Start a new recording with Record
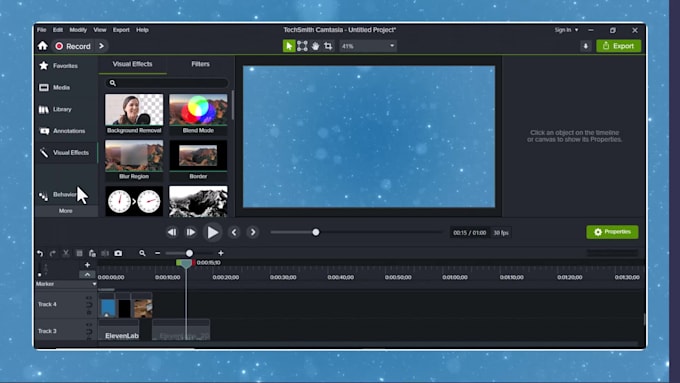Viewport: 680px width, 383px height. click(73, 46)
